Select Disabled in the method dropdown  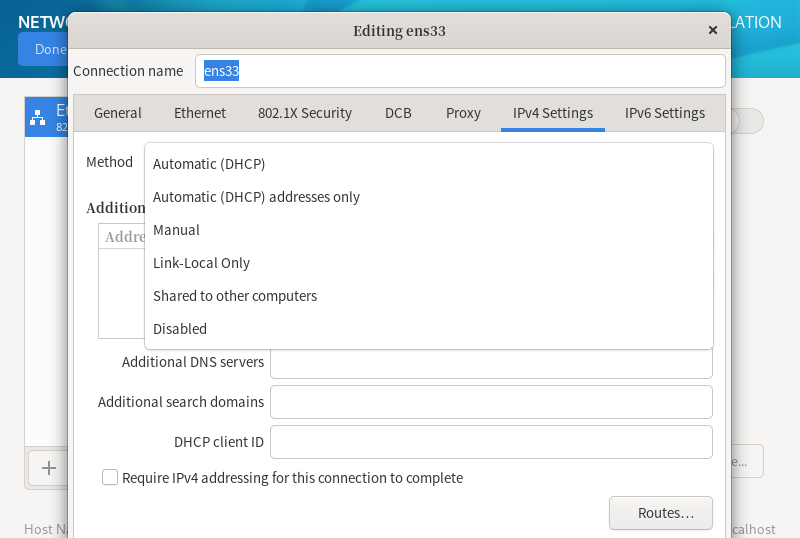pyautogui.click(x=180, y=329)
